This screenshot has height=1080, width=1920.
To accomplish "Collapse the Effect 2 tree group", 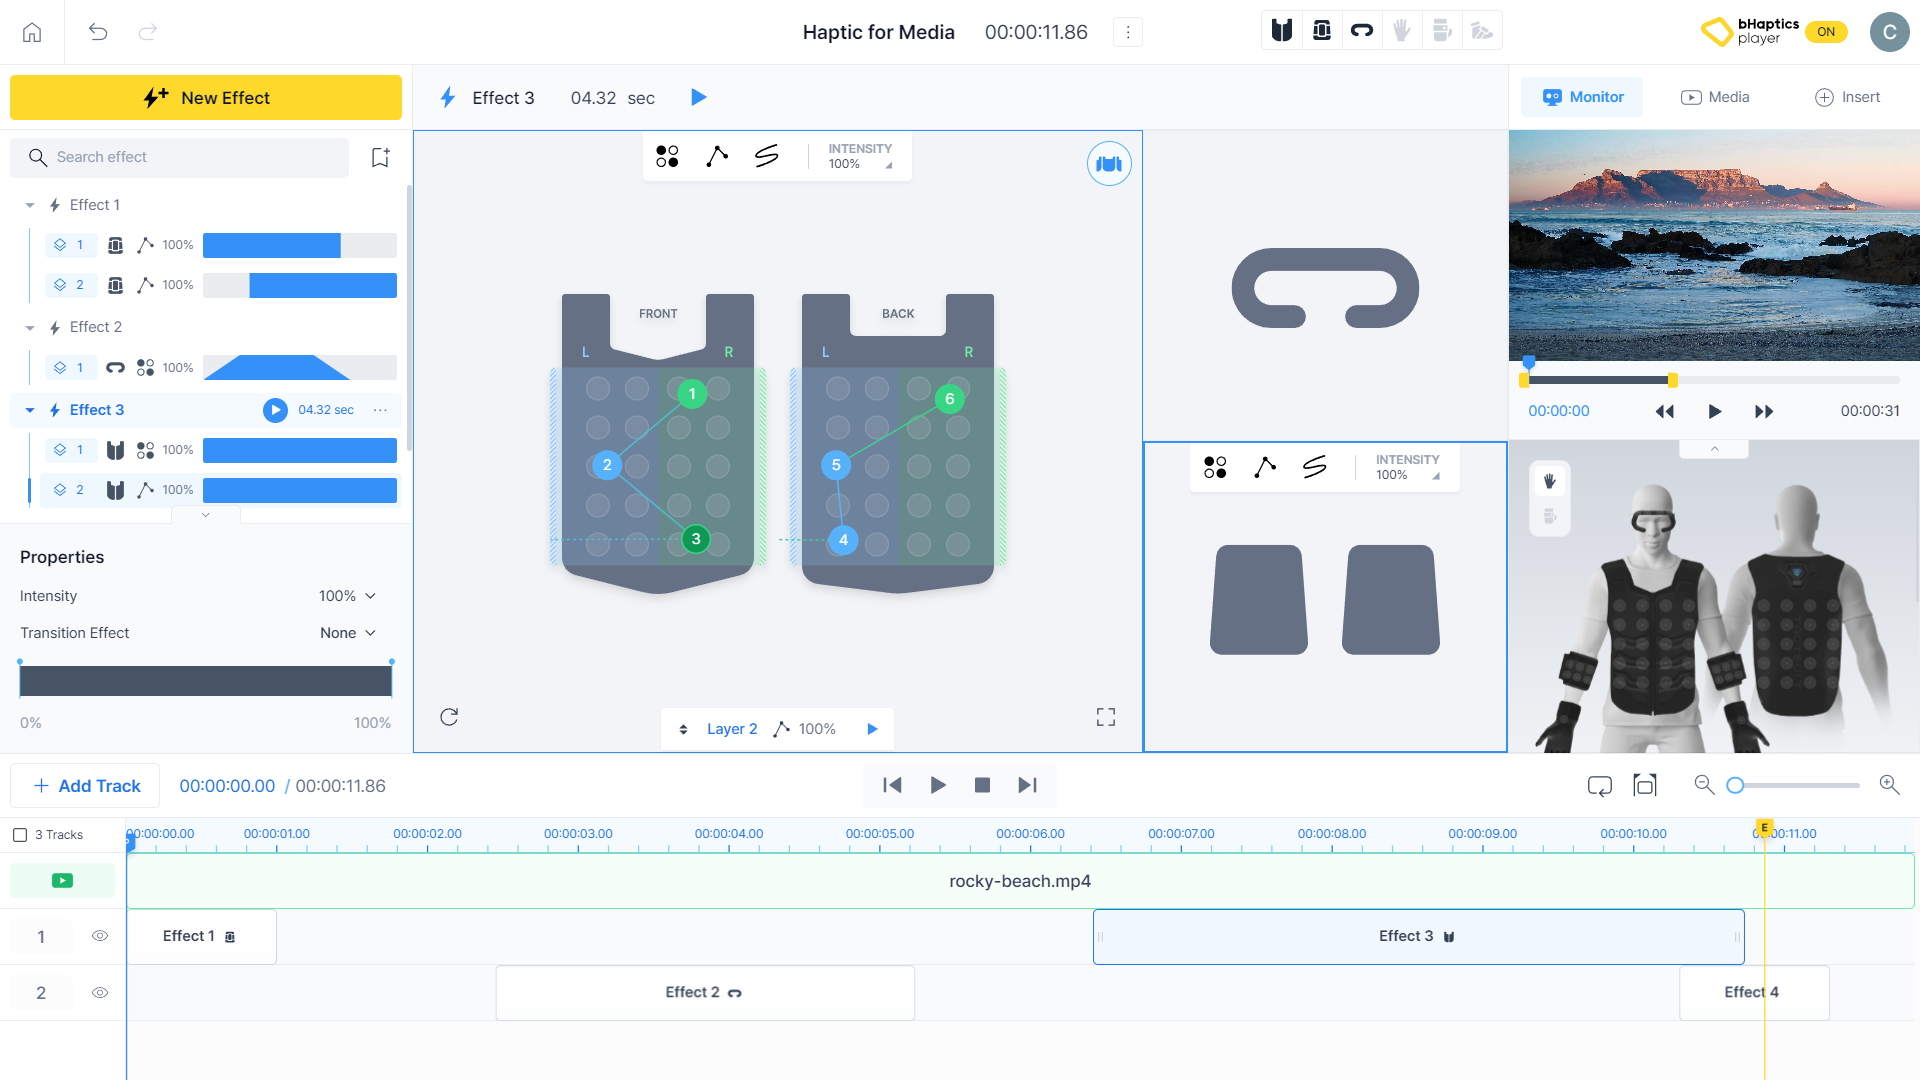I will pos(30,328).
